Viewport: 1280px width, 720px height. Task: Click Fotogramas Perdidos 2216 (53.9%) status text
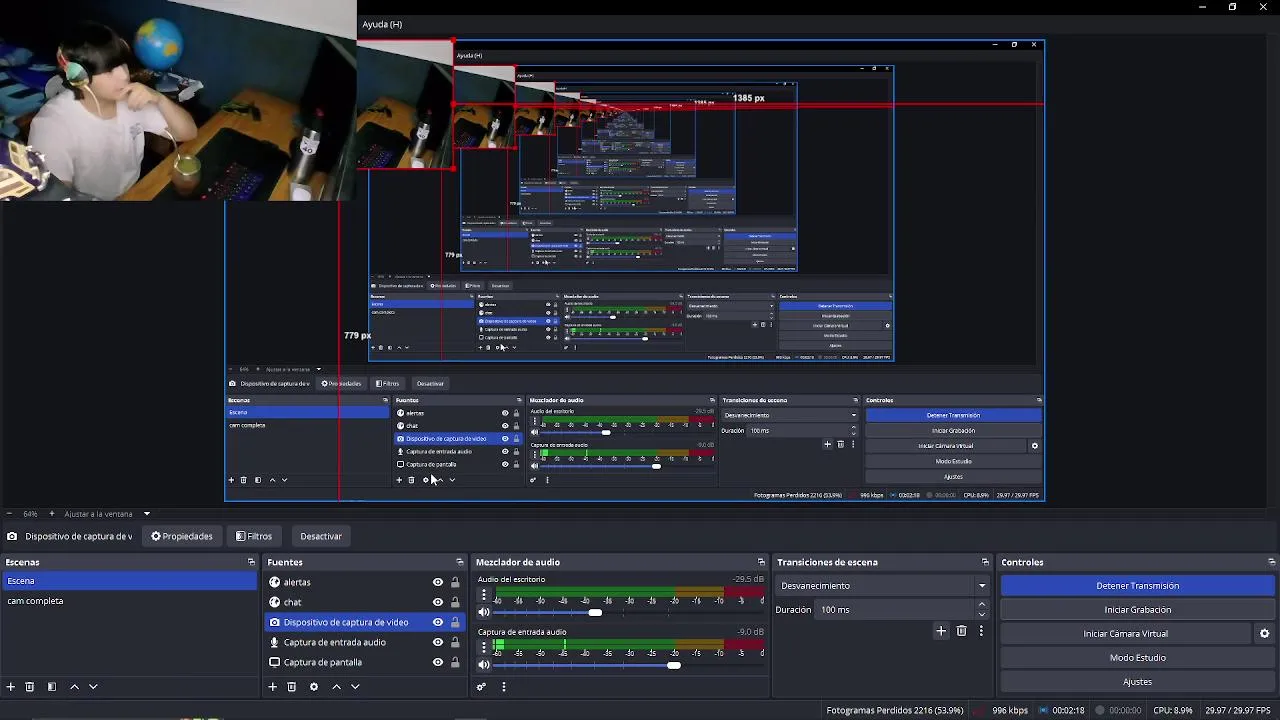pyautogui.click(x=894, y=711)
